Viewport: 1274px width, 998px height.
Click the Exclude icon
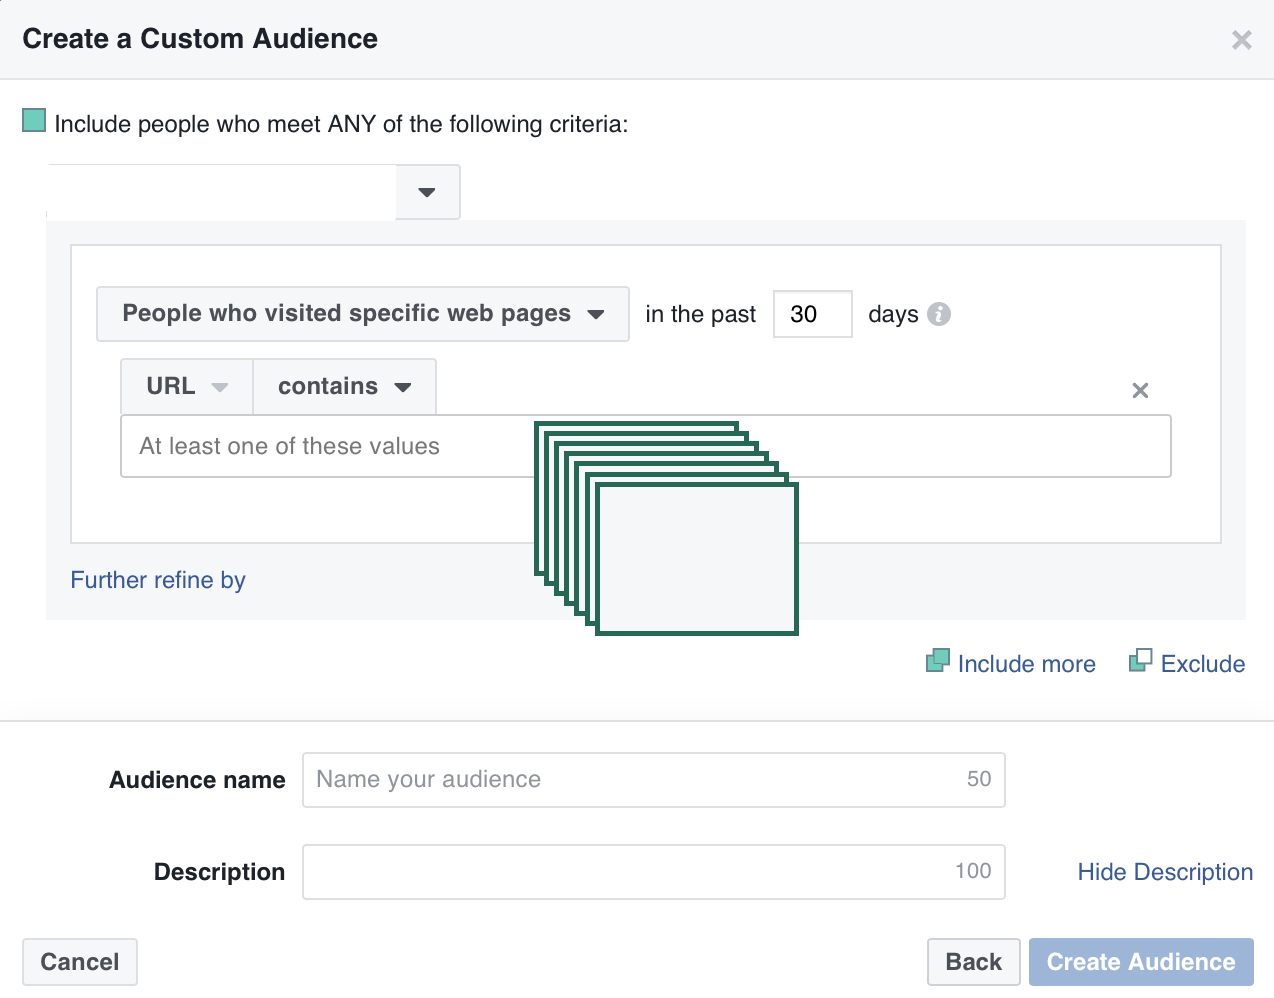[x=1140, y=661]
